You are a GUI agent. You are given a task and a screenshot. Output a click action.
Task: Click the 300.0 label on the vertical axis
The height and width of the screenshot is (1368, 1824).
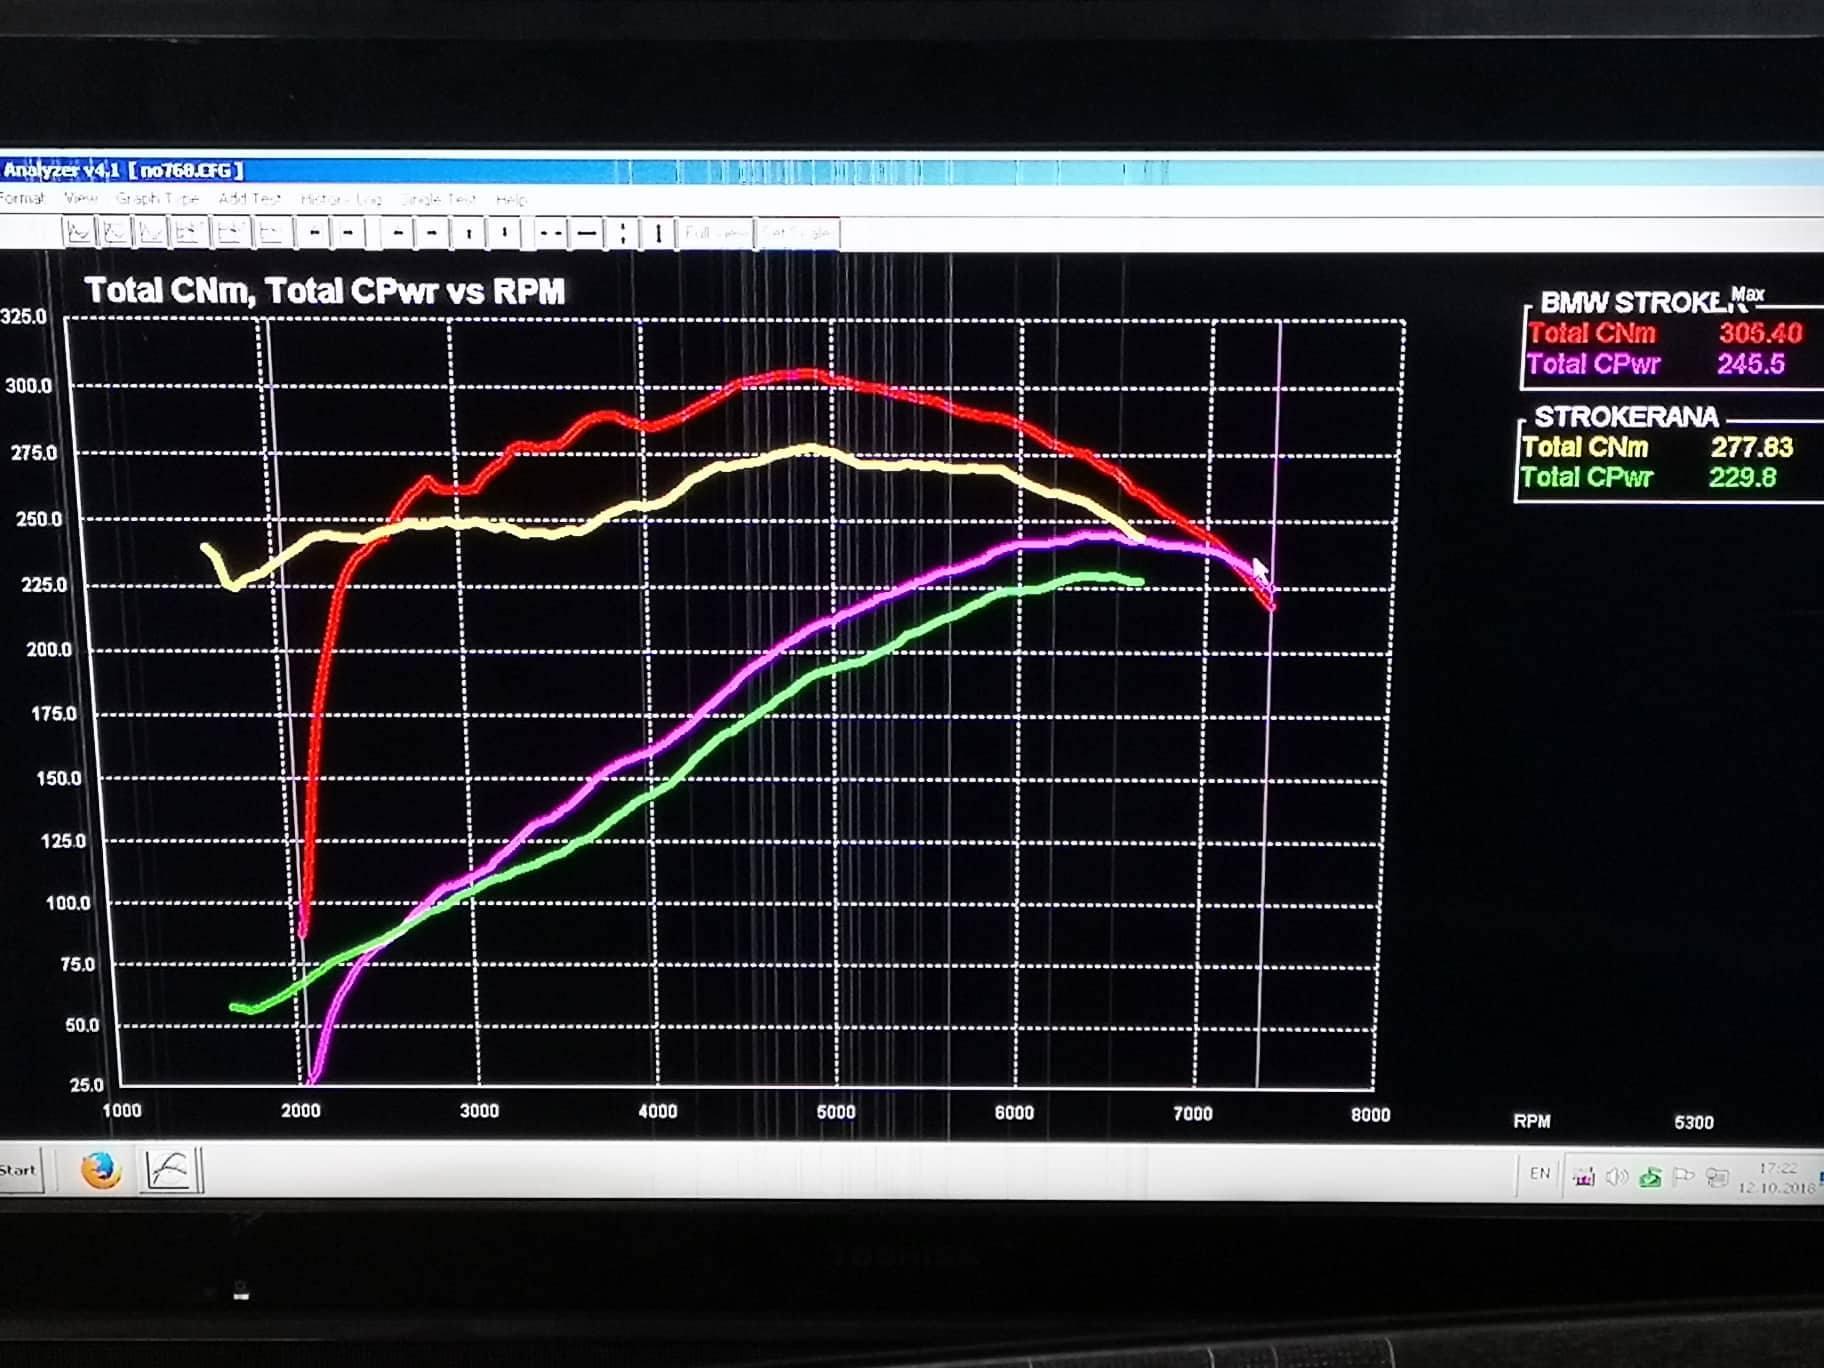[28, 386]
